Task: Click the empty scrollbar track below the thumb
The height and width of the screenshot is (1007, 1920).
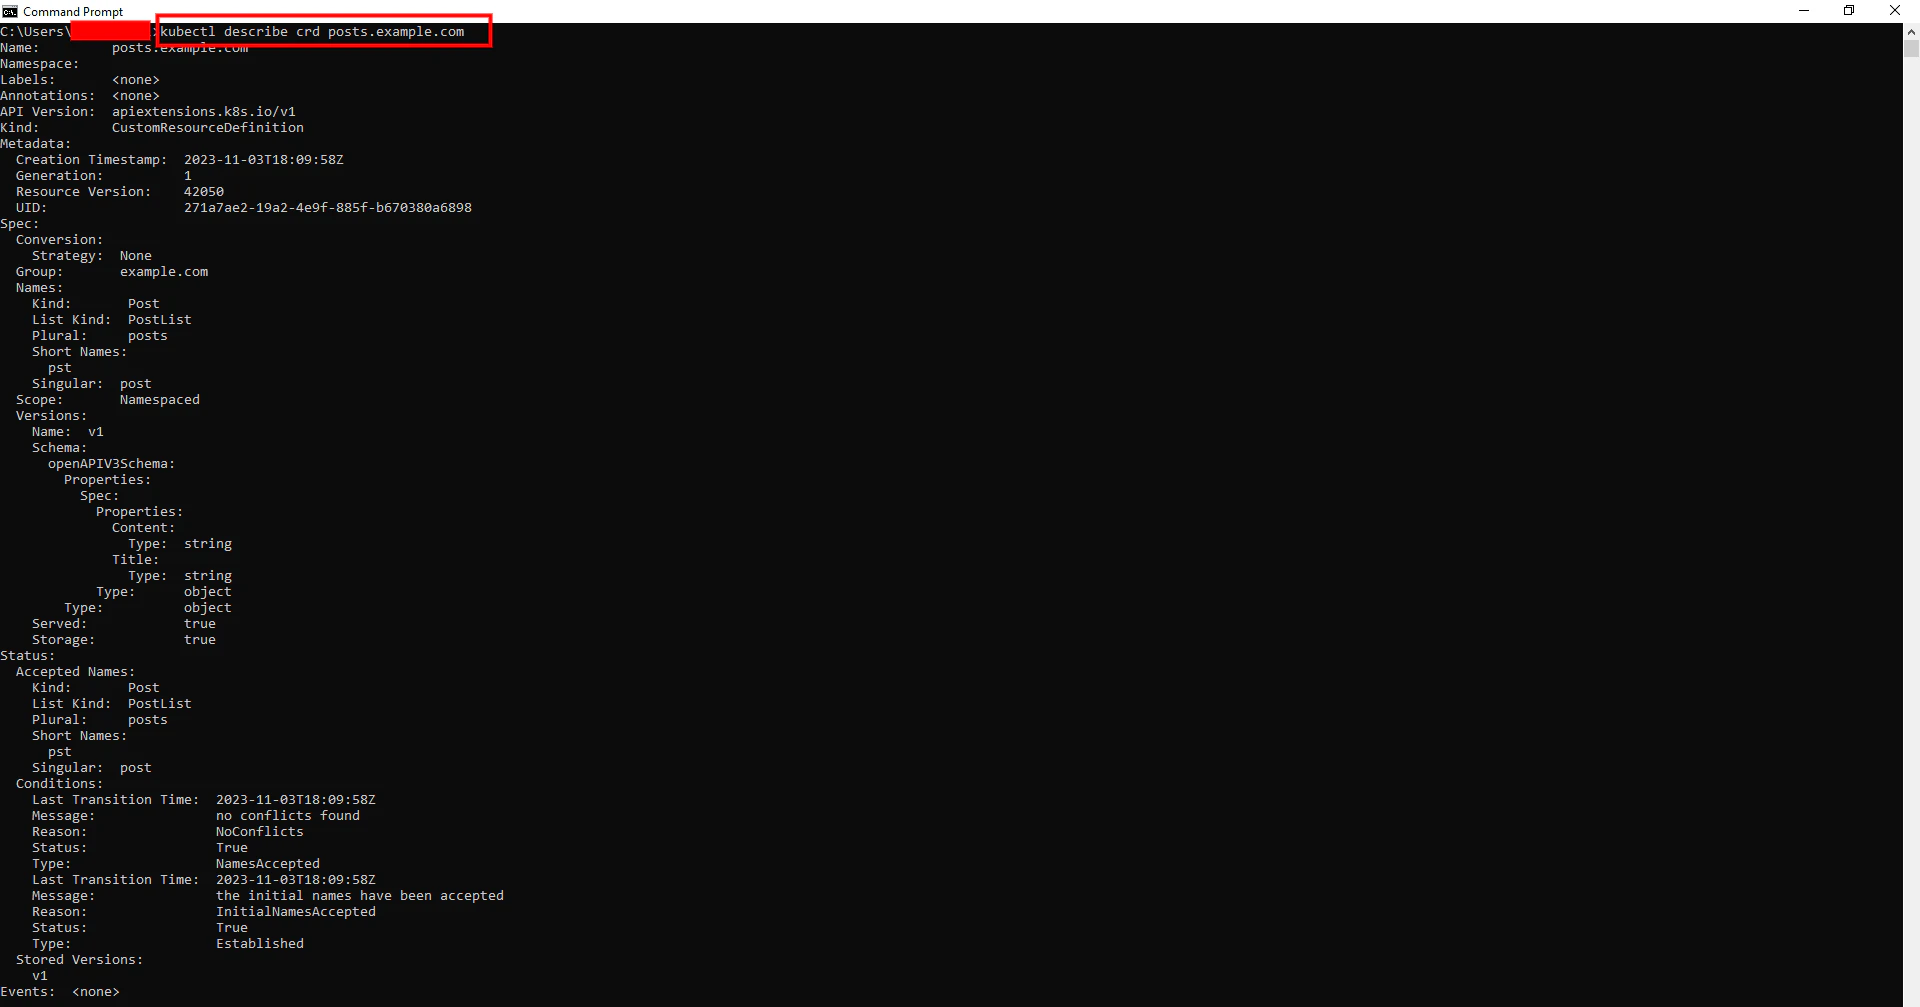Action: pos(1911,500)
